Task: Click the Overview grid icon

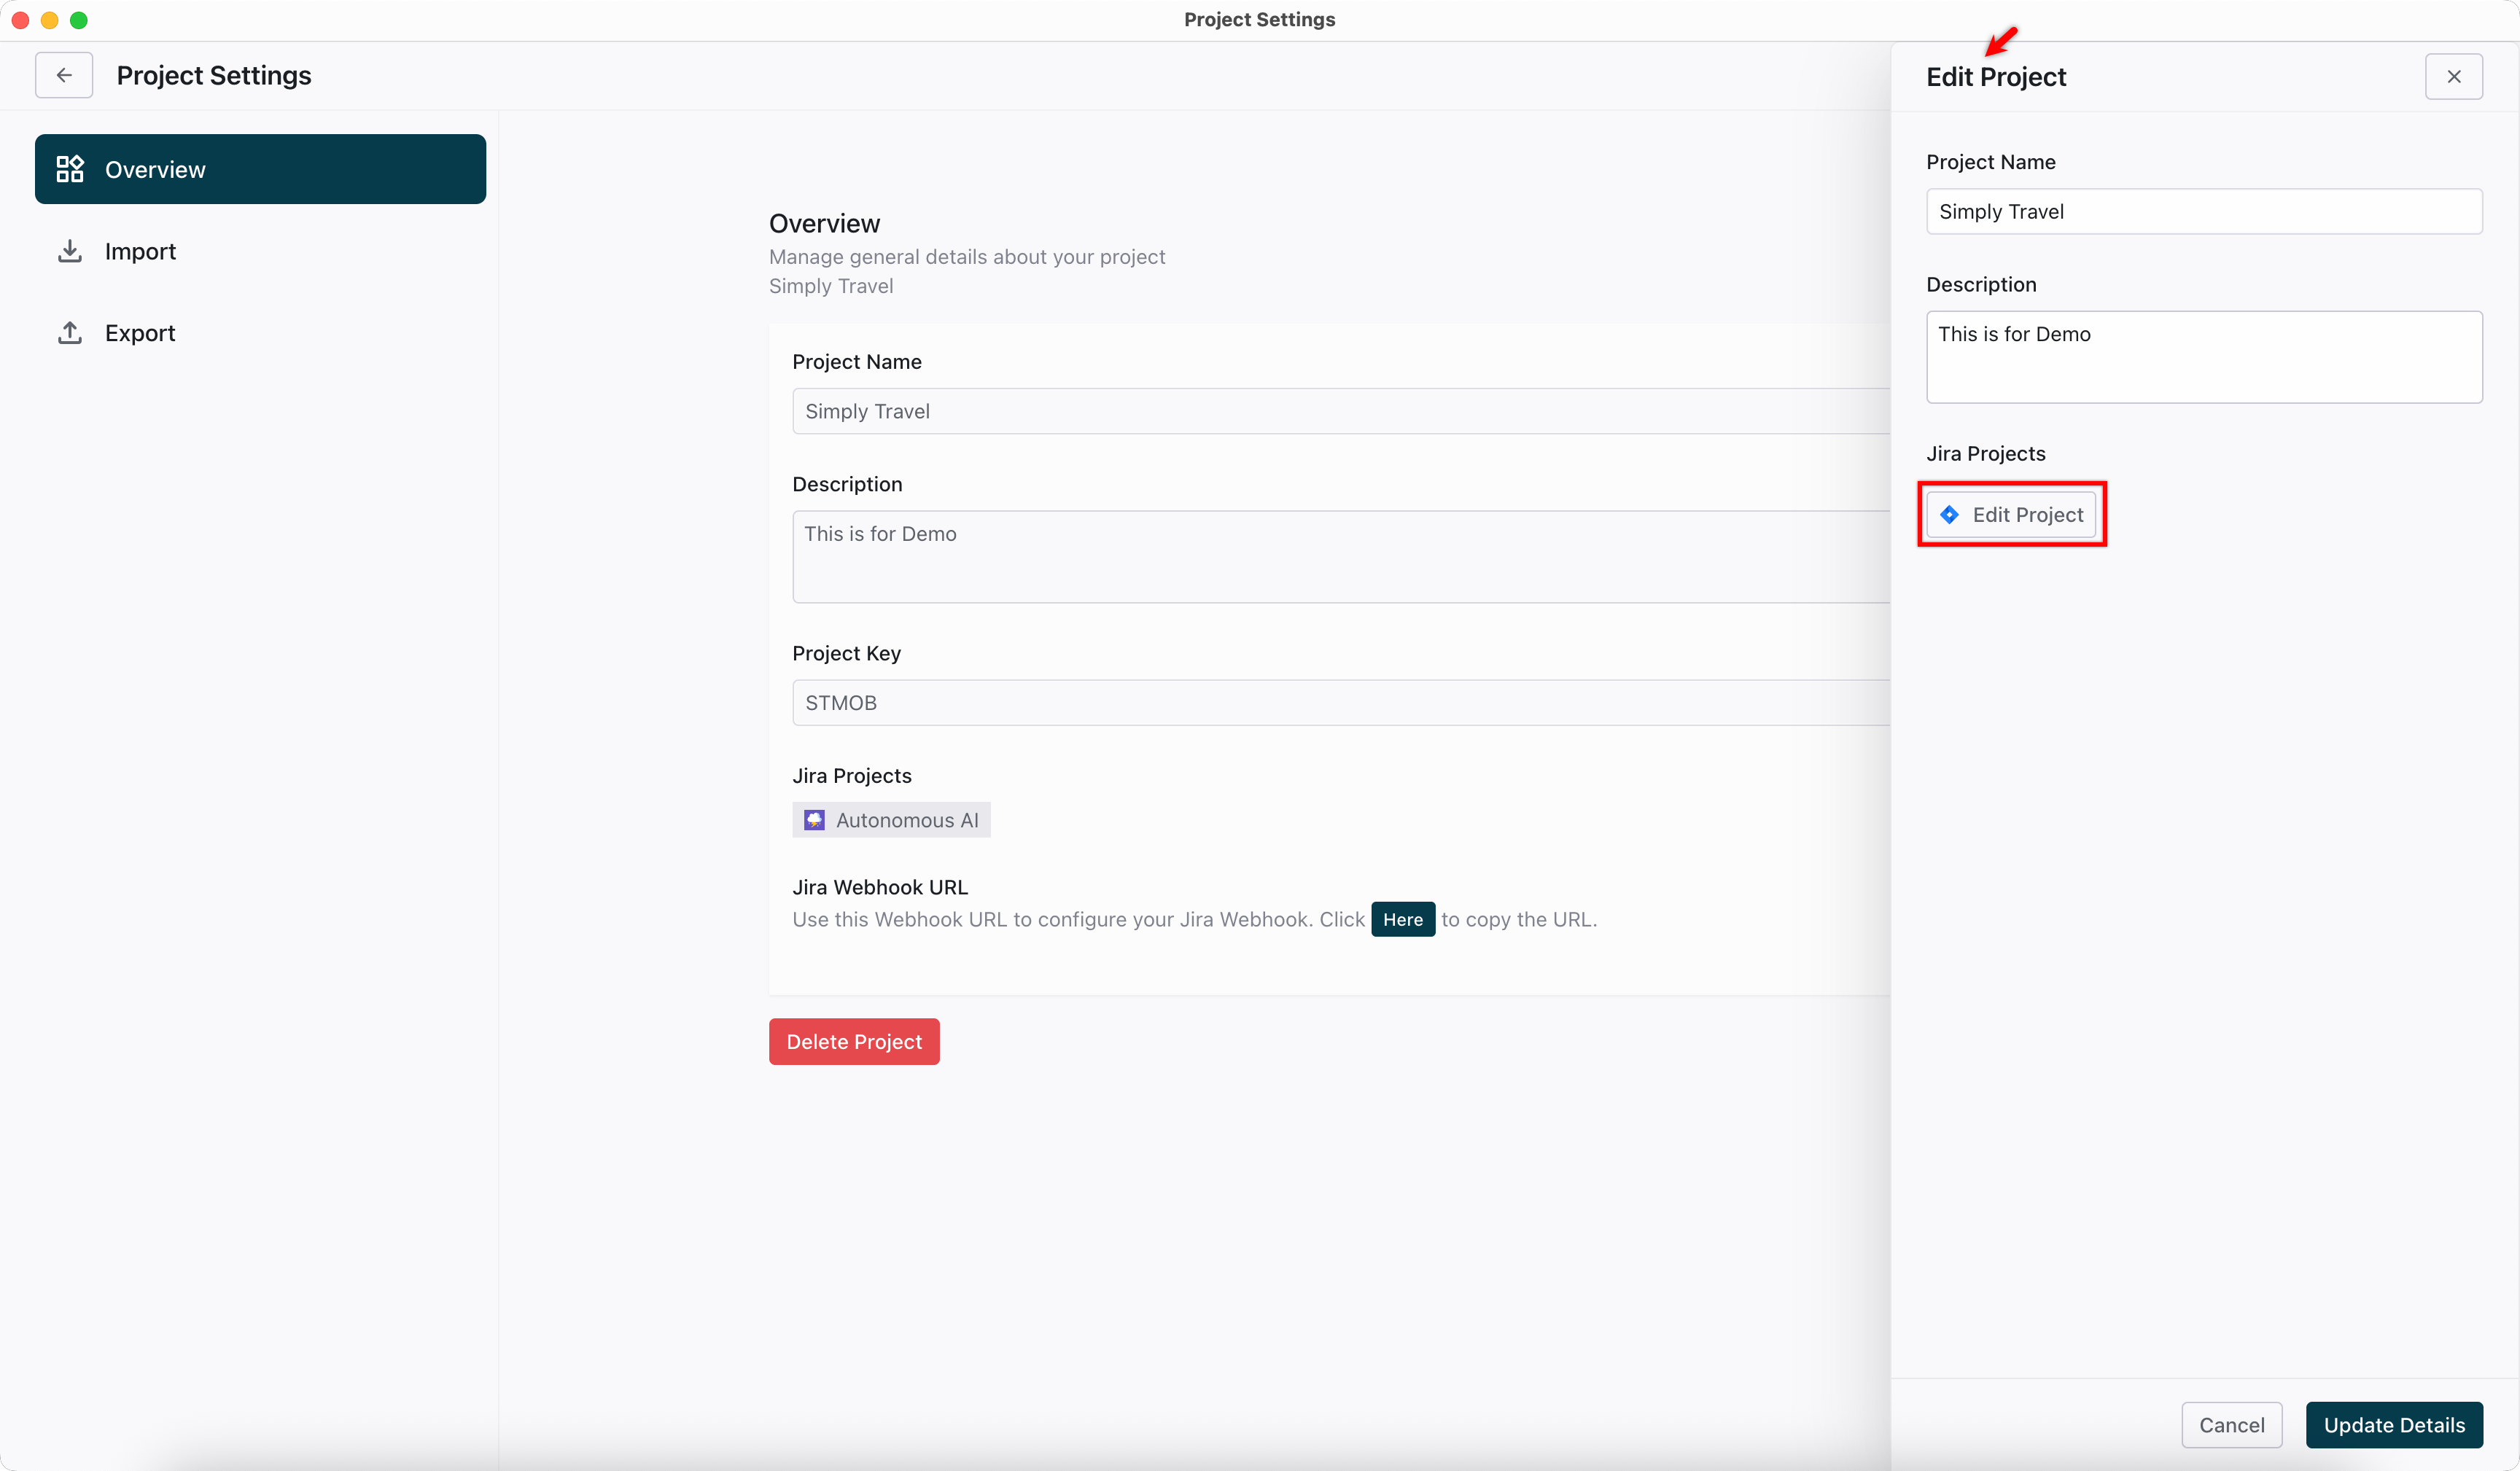Action: [70, 169]
